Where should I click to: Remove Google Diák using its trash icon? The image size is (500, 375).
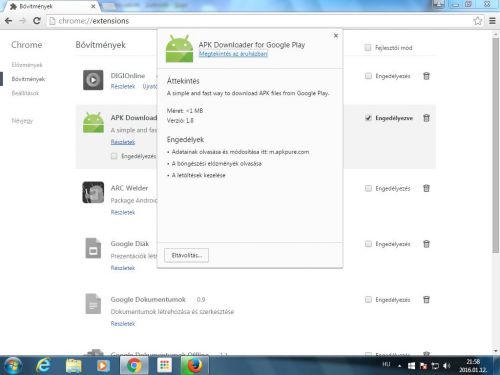click(x=426, y=244)
